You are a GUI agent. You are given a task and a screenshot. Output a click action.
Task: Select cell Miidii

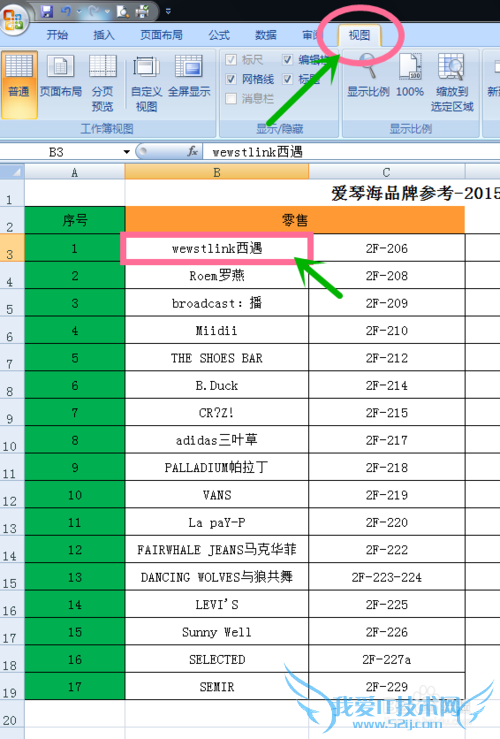point(217,330)
